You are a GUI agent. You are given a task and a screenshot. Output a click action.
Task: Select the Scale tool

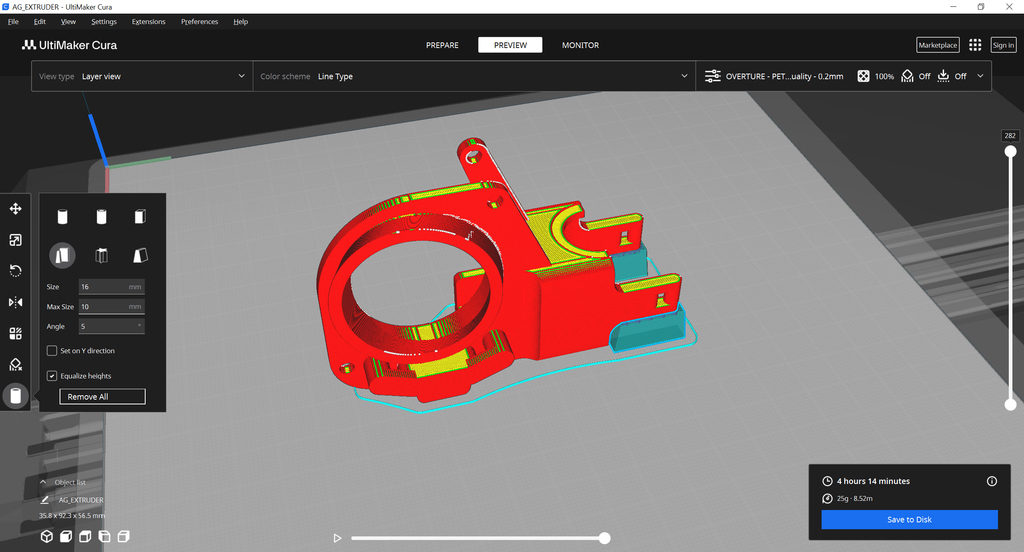click(16, 240)
